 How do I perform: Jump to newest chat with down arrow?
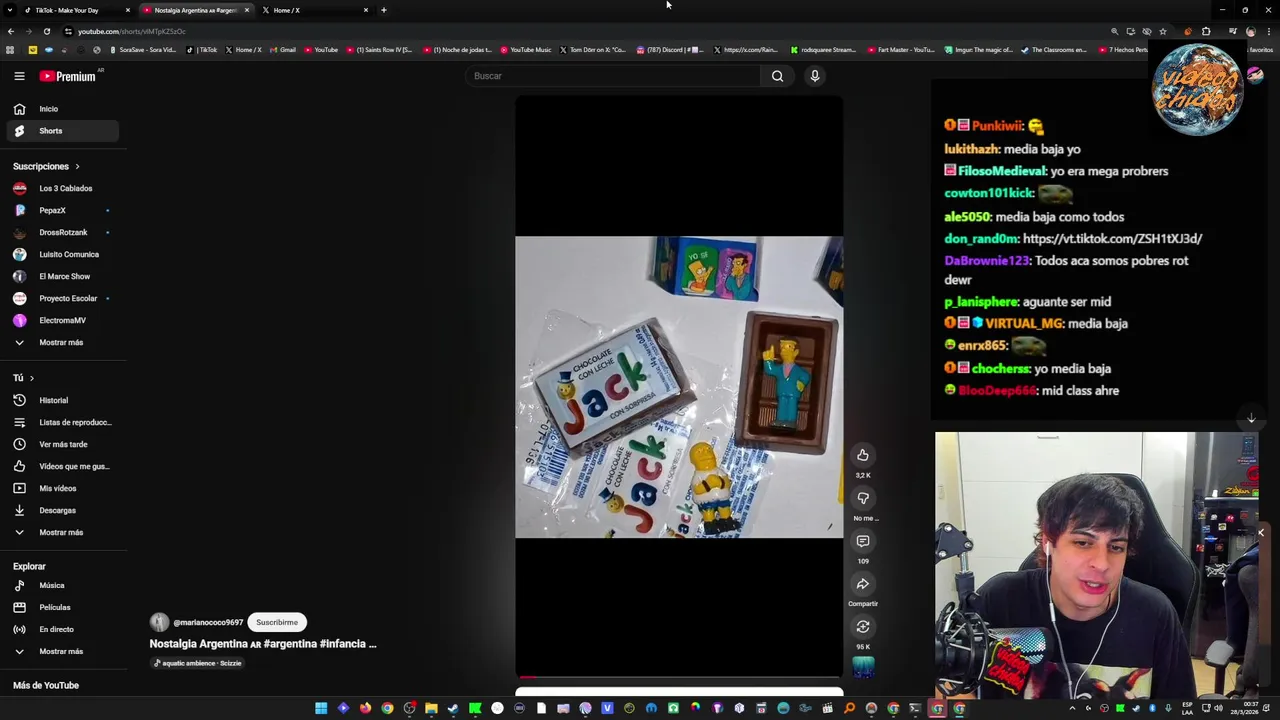click(1251, 418)
